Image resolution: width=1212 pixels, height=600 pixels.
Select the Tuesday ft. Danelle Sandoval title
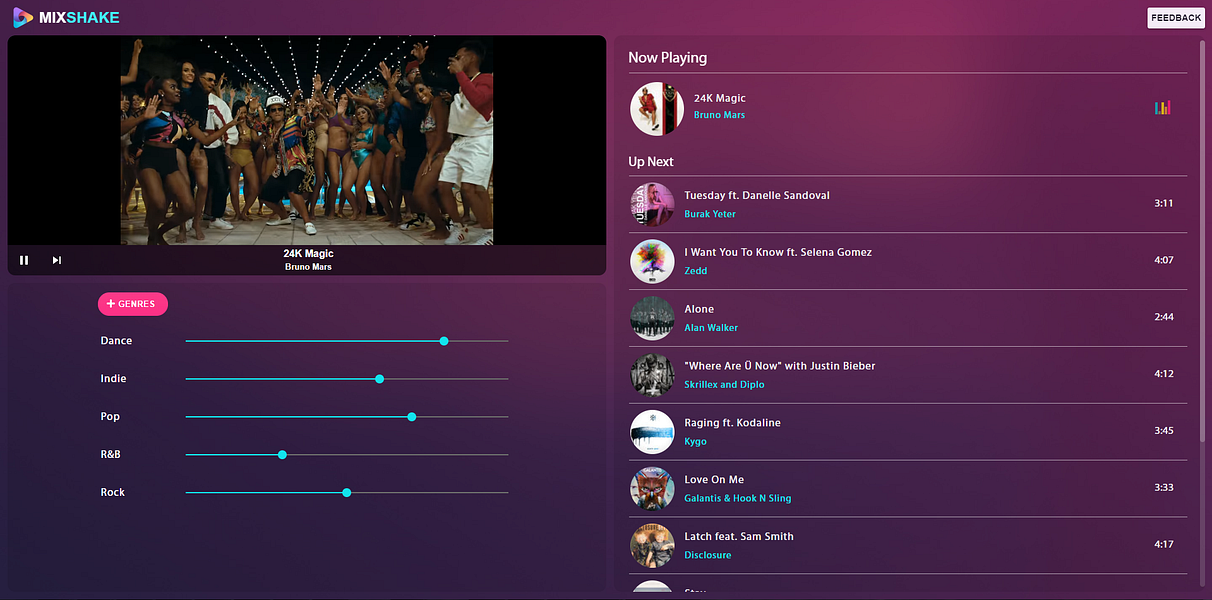757,195
